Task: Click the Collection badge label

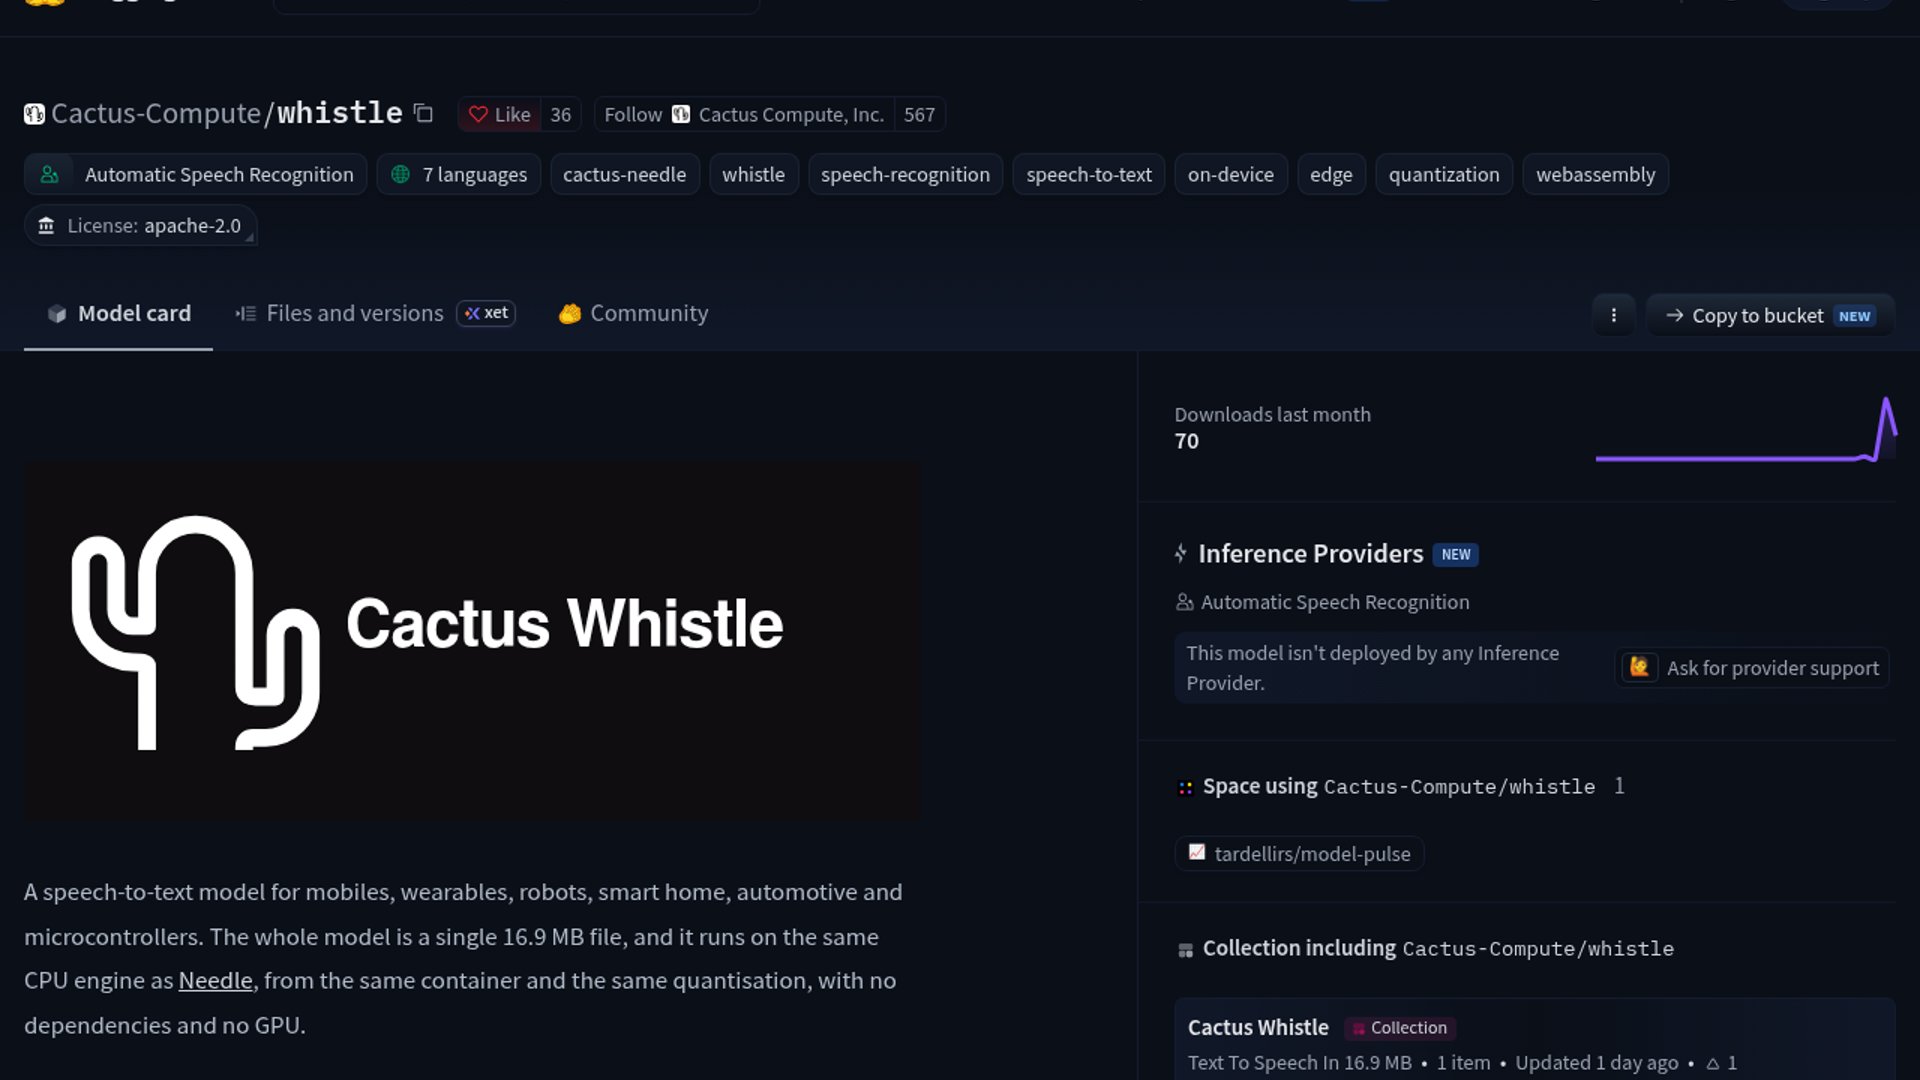Action: [1400, 1027]
